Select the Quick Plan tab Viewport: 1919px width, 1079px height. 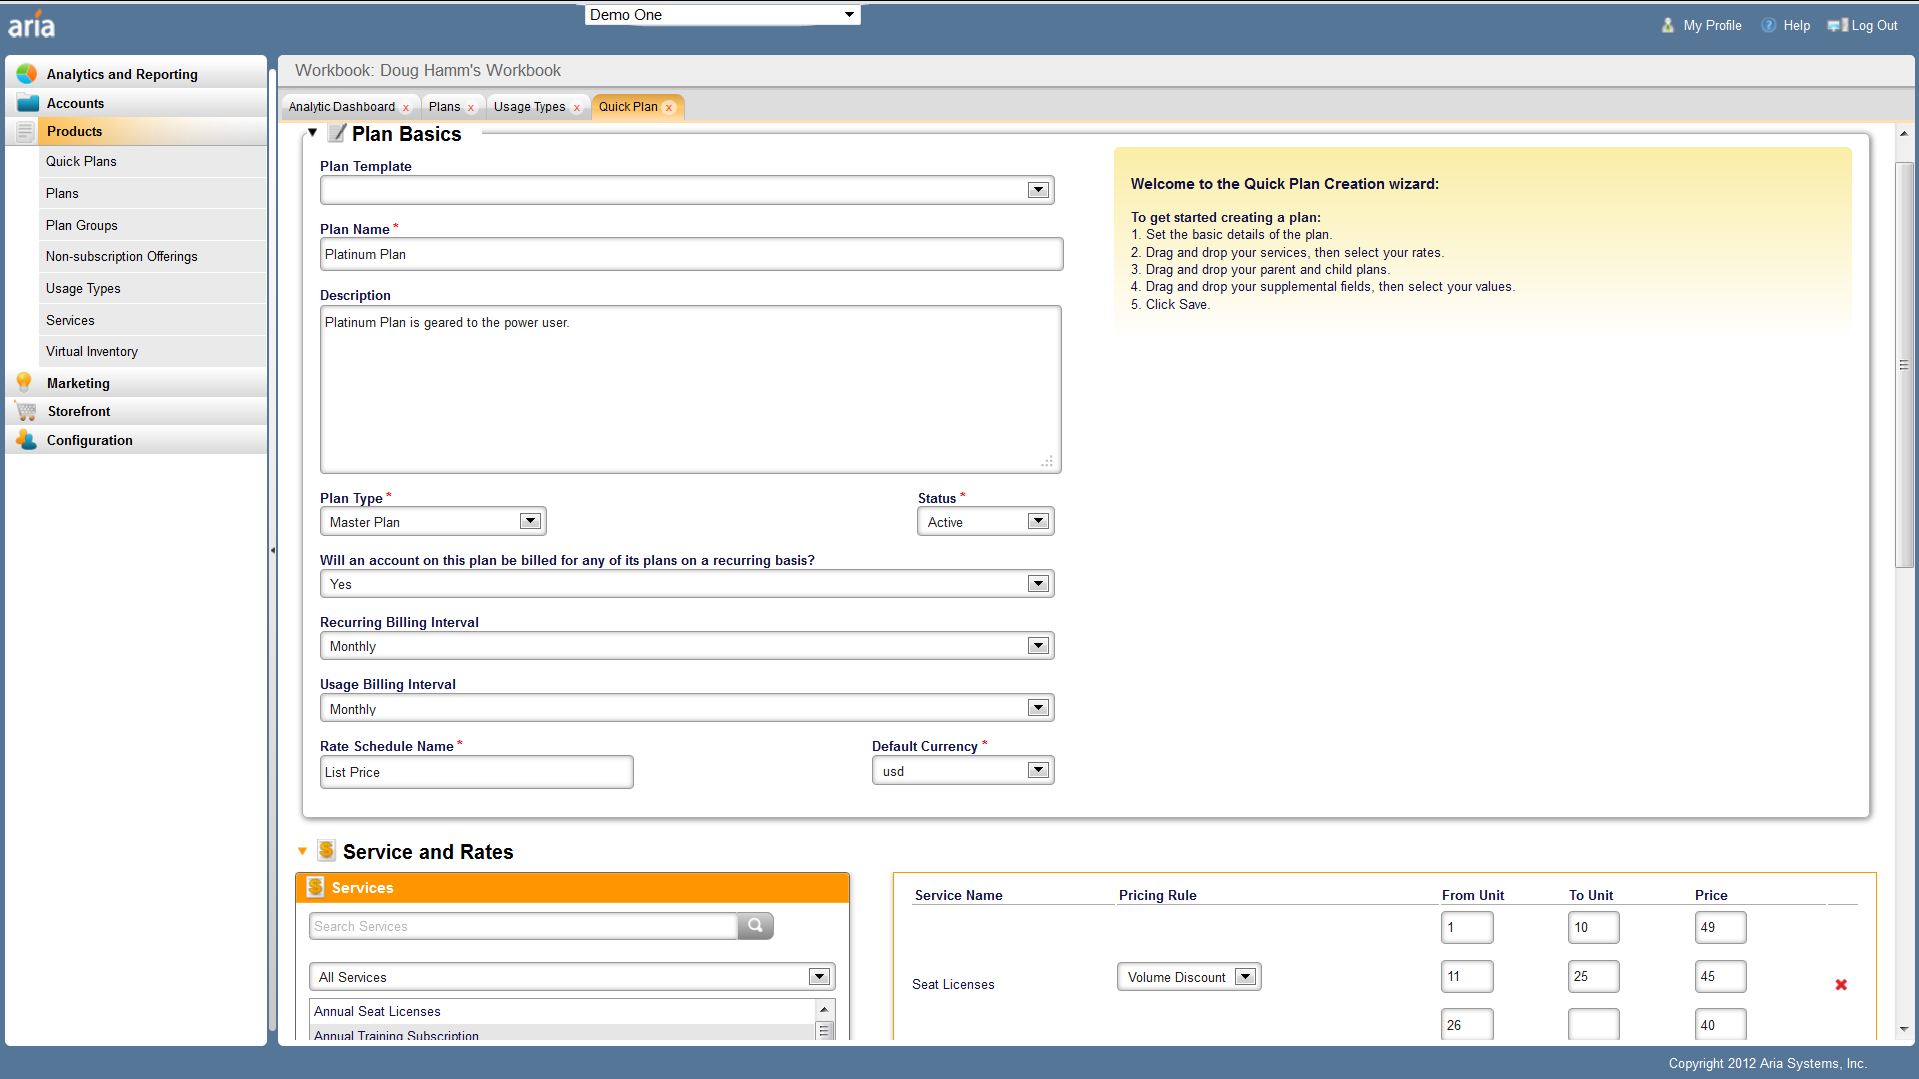[628, 107]
